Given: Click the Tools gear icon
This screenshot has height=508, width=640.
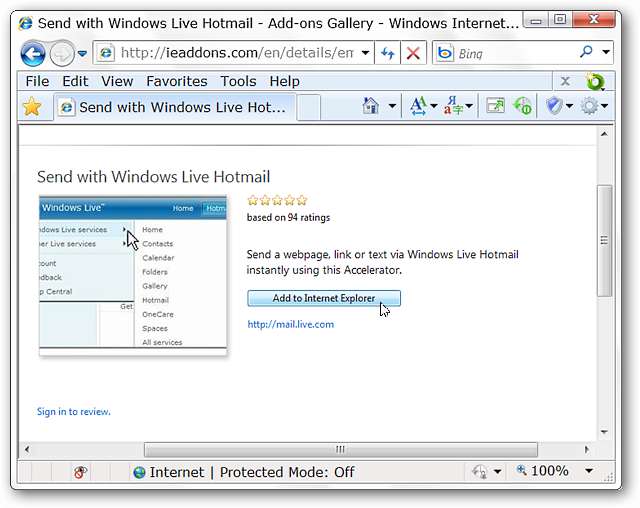Looking at the screenshot, I should pos(590,106).
